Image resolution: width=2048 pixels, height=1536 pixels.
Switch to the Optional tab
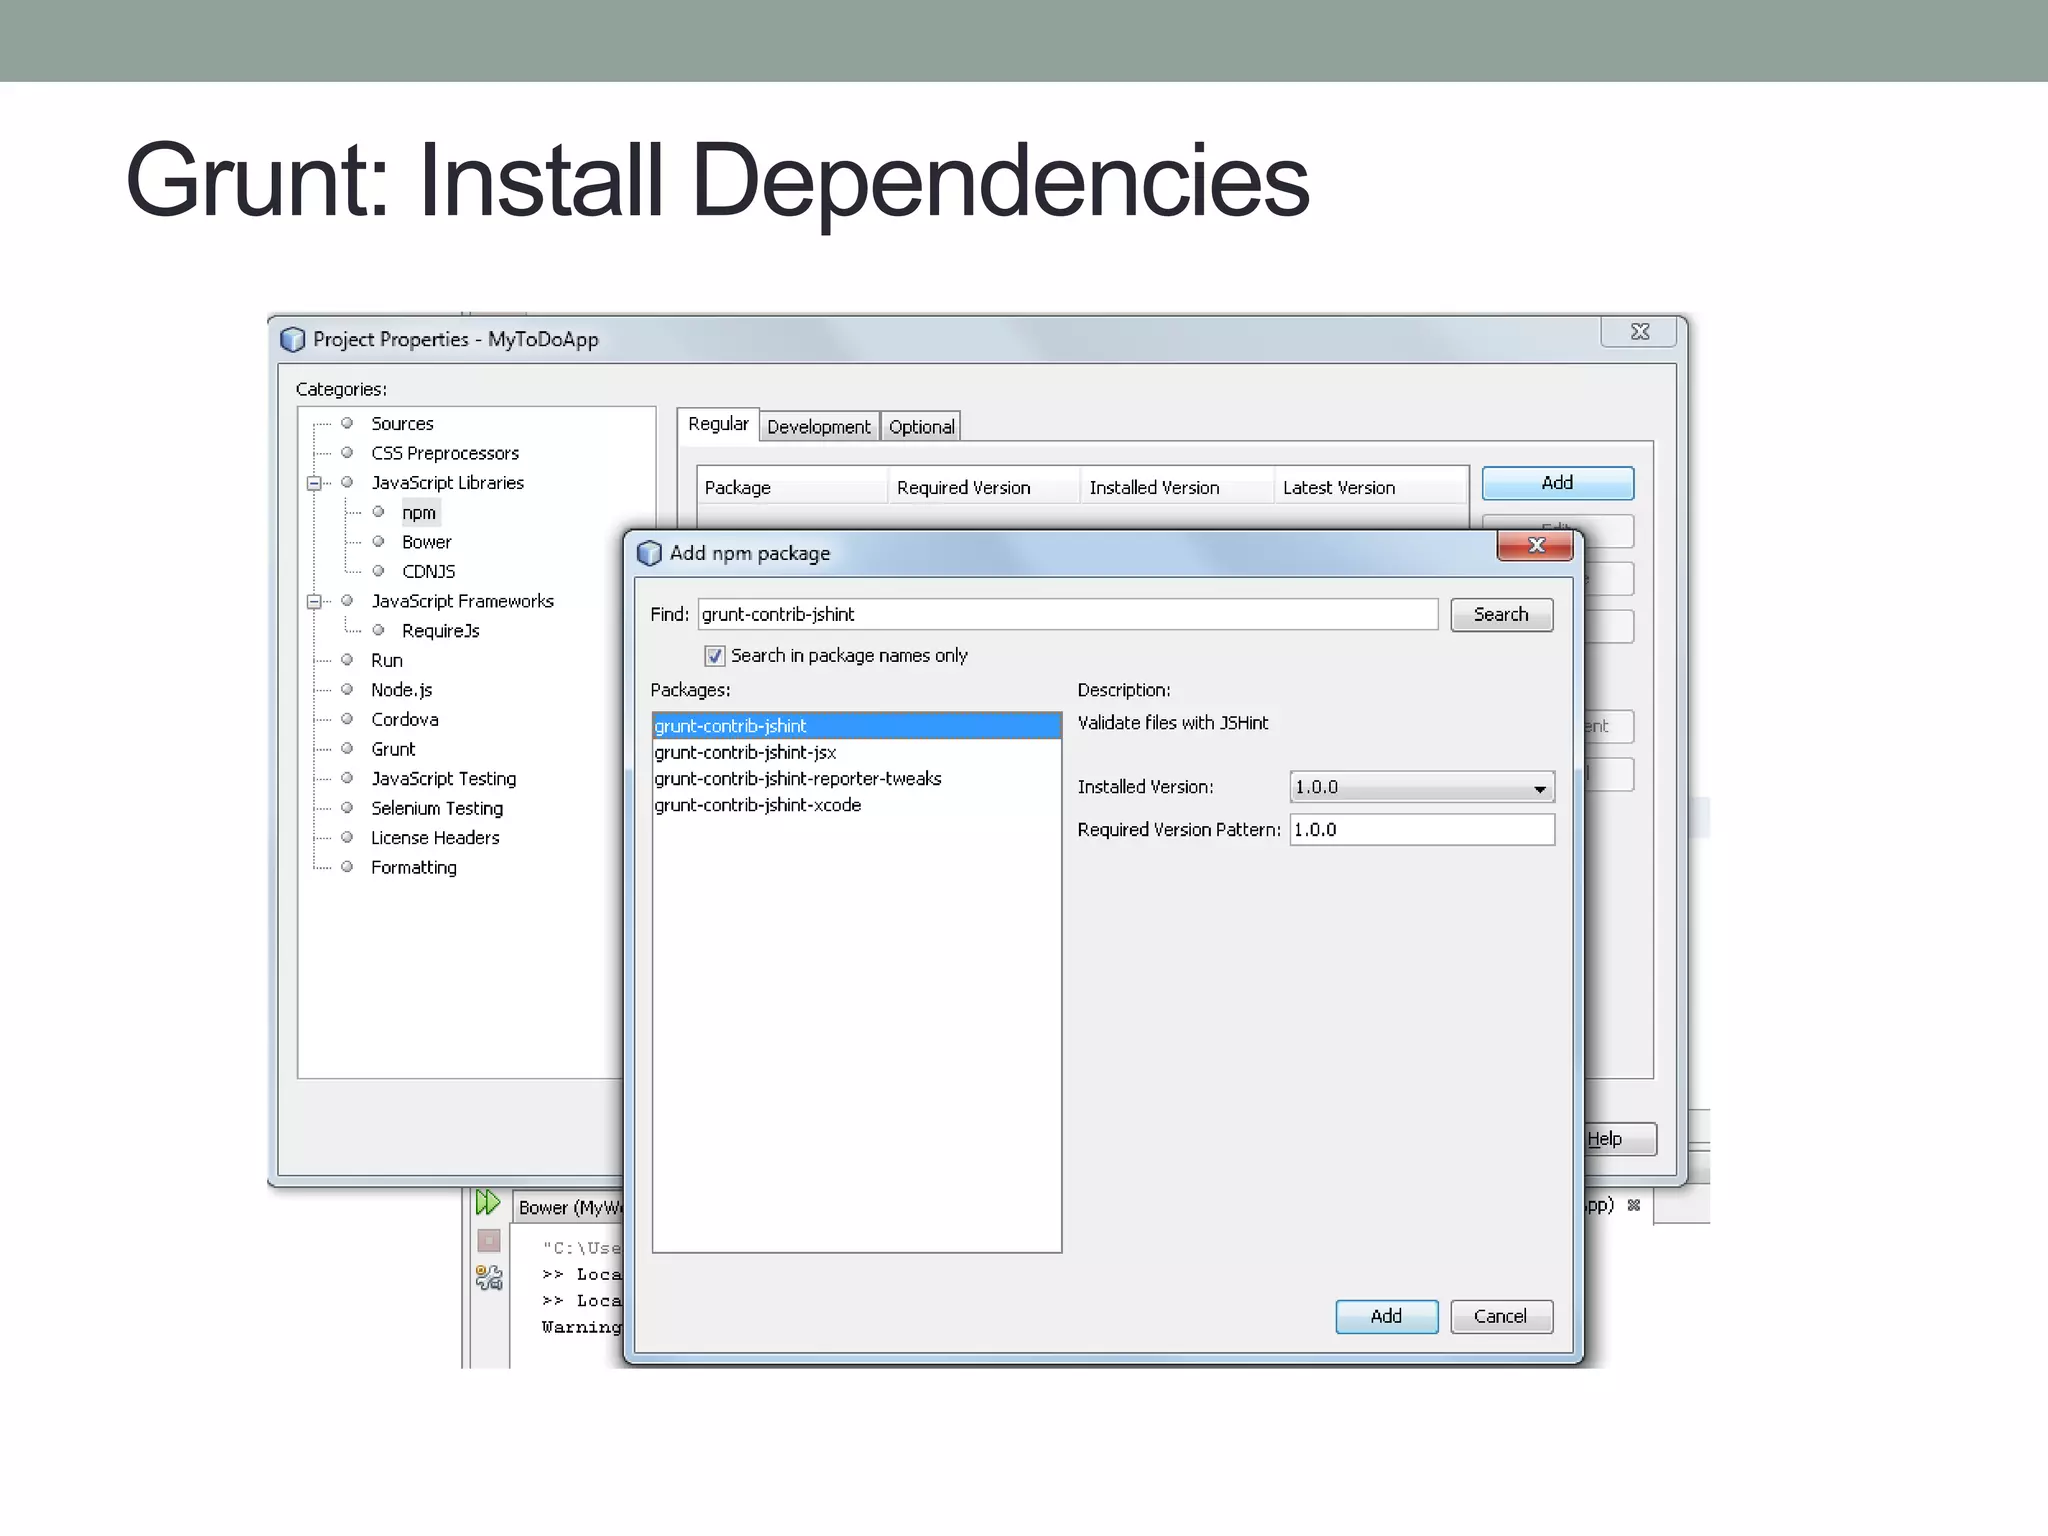tap(921, 427)
